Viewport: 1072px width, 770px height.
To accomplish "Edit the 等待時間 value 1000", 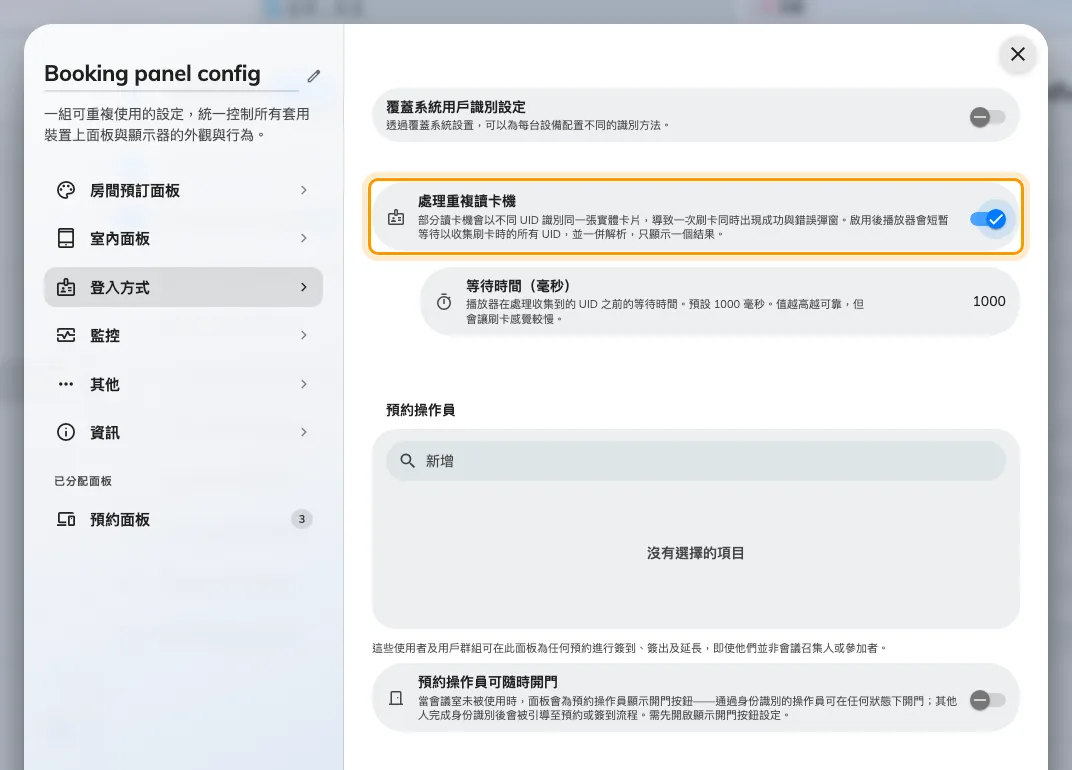I will (989, 302).
